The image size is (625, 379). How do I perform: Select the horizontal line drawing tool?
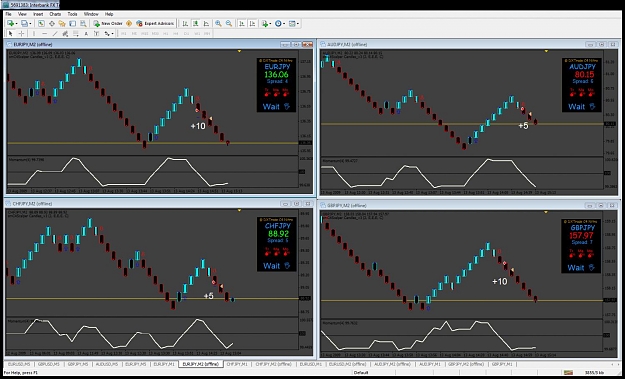45,34
